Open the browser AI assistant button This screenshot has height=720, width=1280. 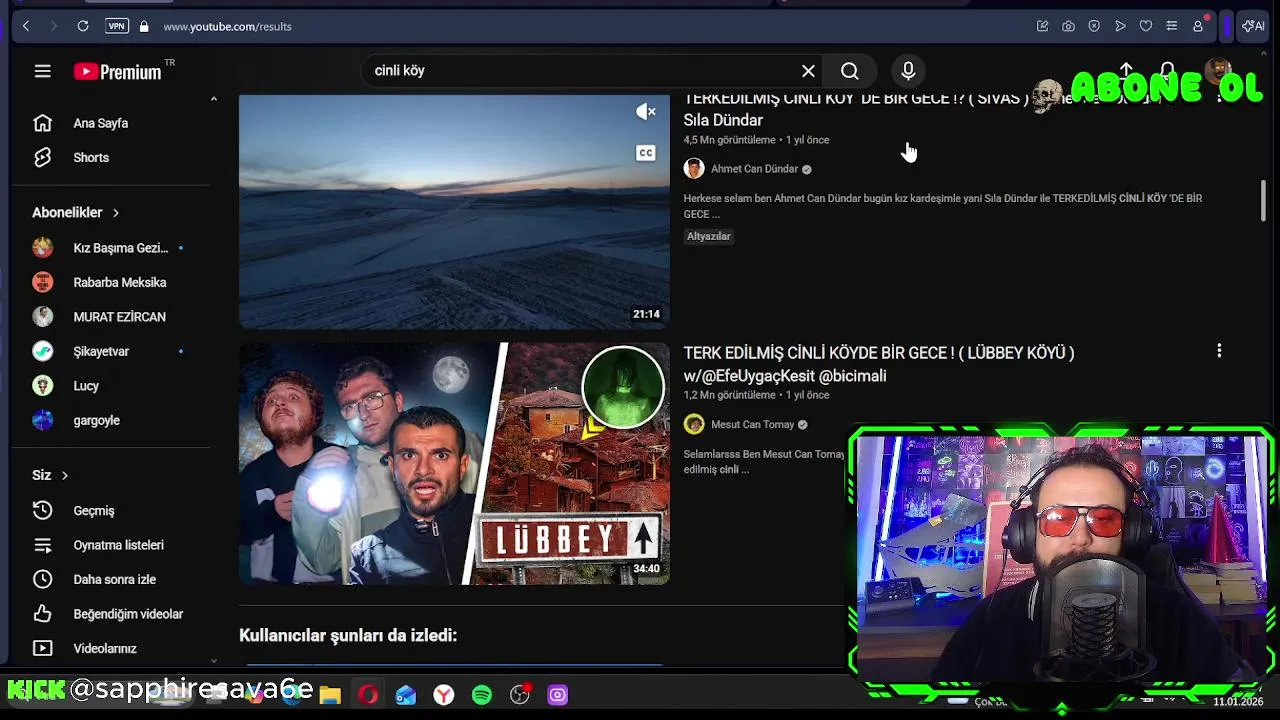1253,26
